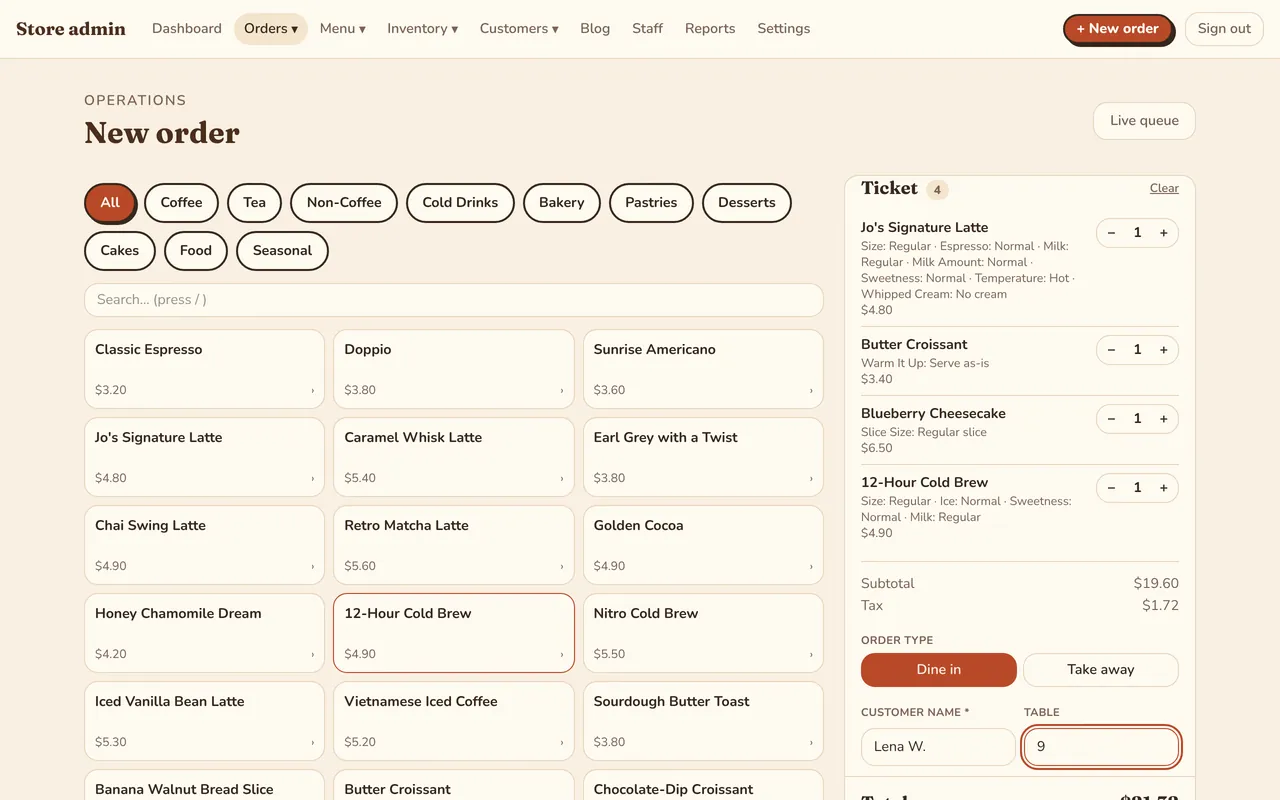Show only Bakery items
The width and height of the screenshot is (1280, 800).
[x=562, y=203]
